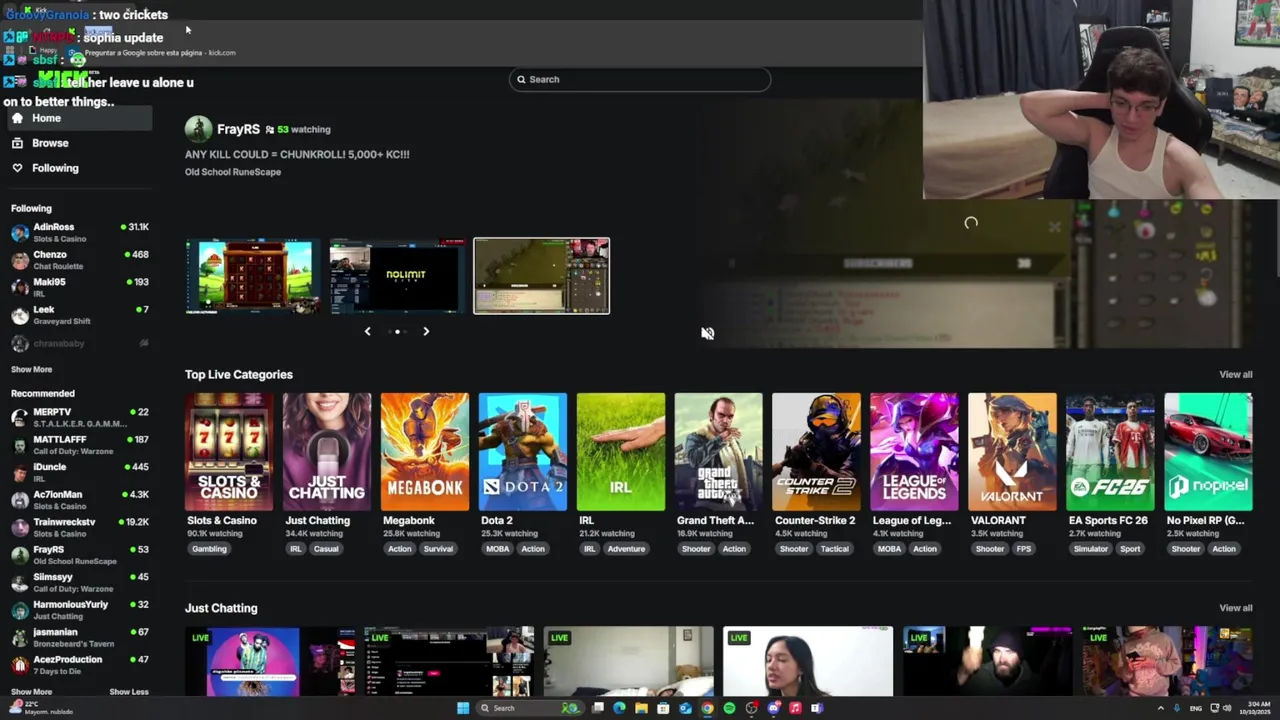Open IRL category card

pyautogui.click(x=620, y=452)
